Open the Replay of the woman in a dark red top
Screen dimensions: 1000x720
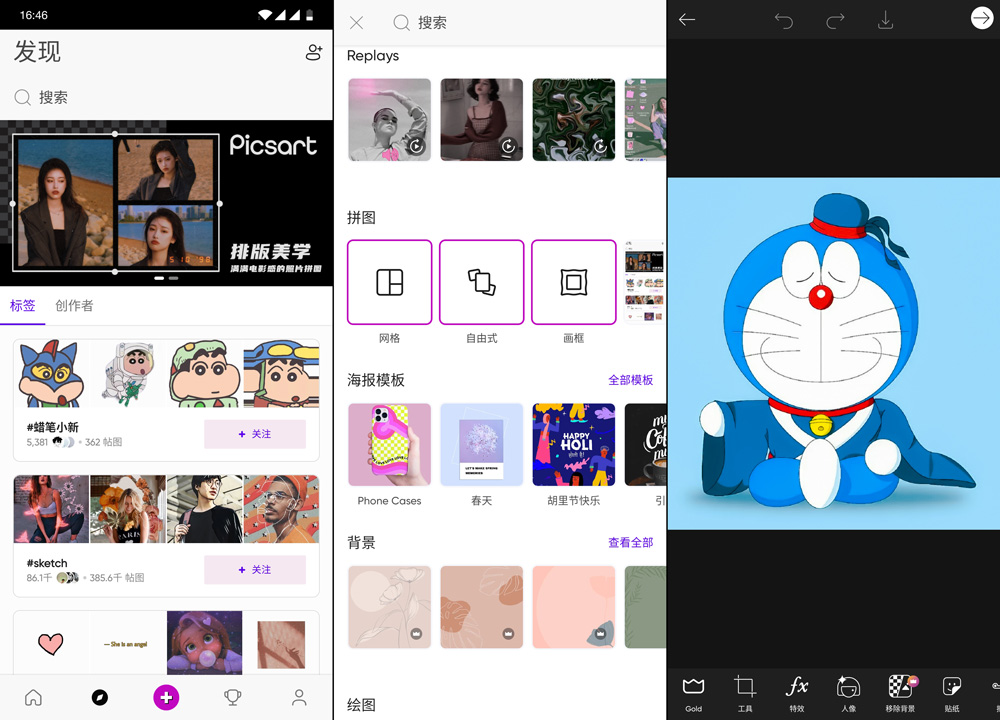482,120
